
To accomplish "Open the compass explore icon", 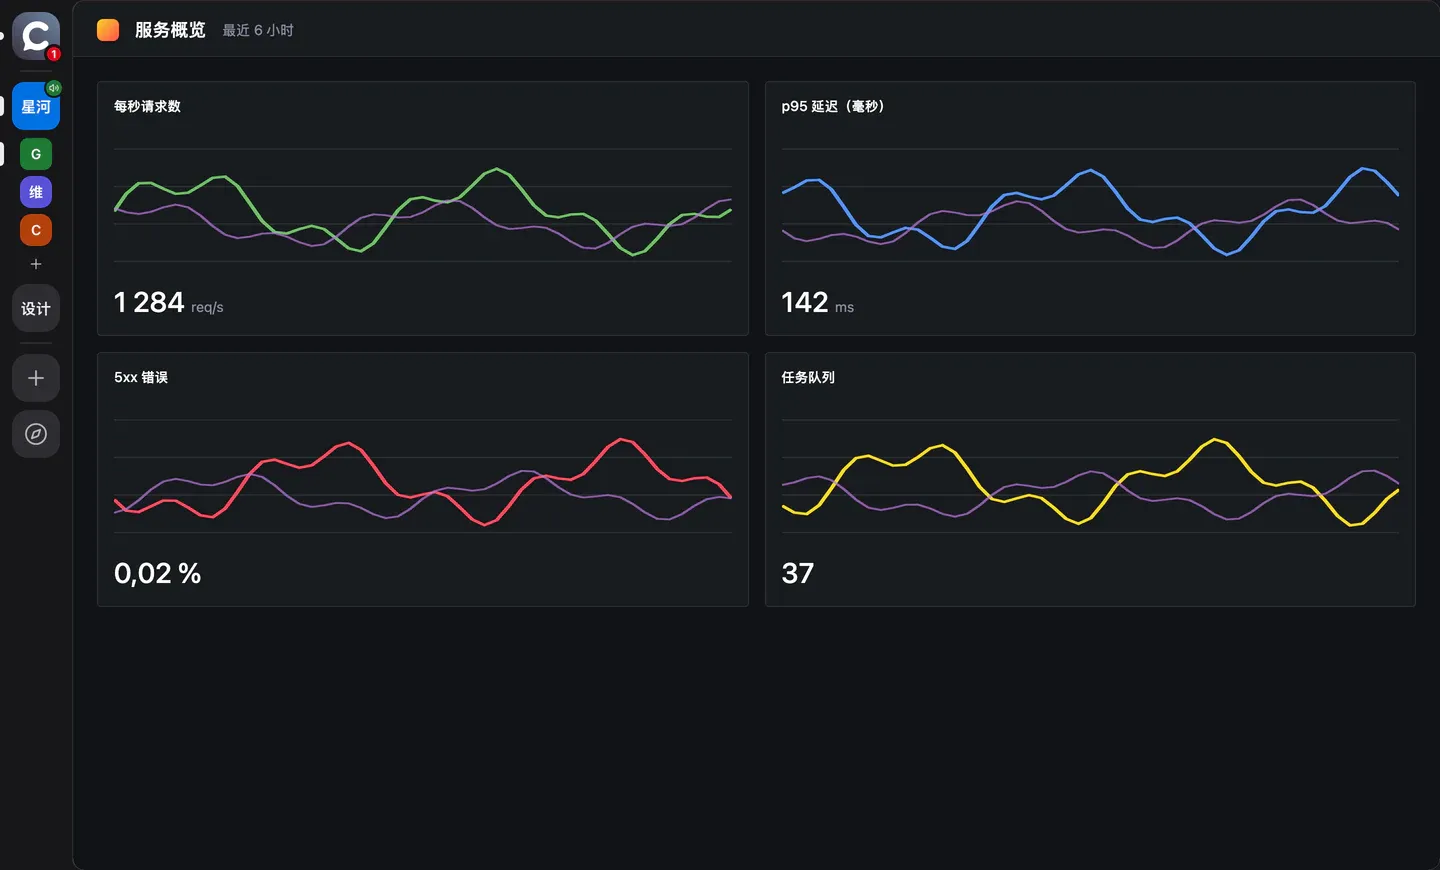I will (36, 434).
